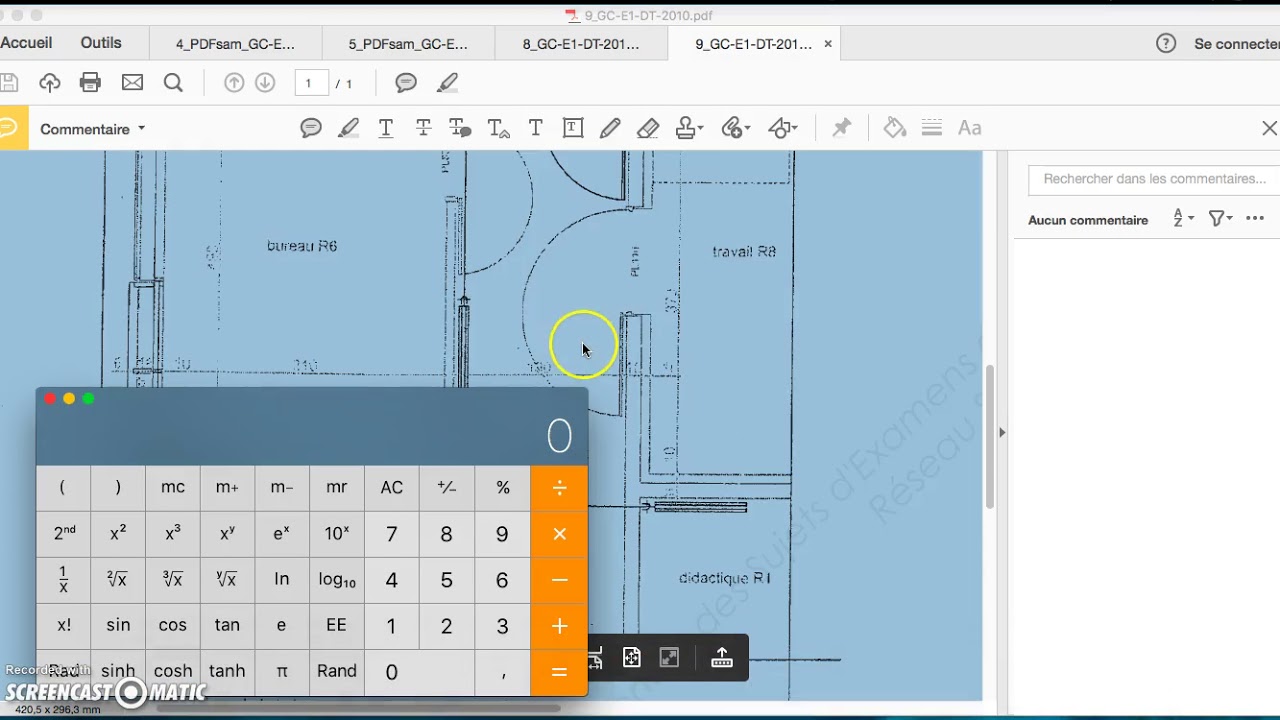Viewport: 1280px width, 720px height.
Task: Open the sort comments dropdown
Action: (x=1183, y=218)
